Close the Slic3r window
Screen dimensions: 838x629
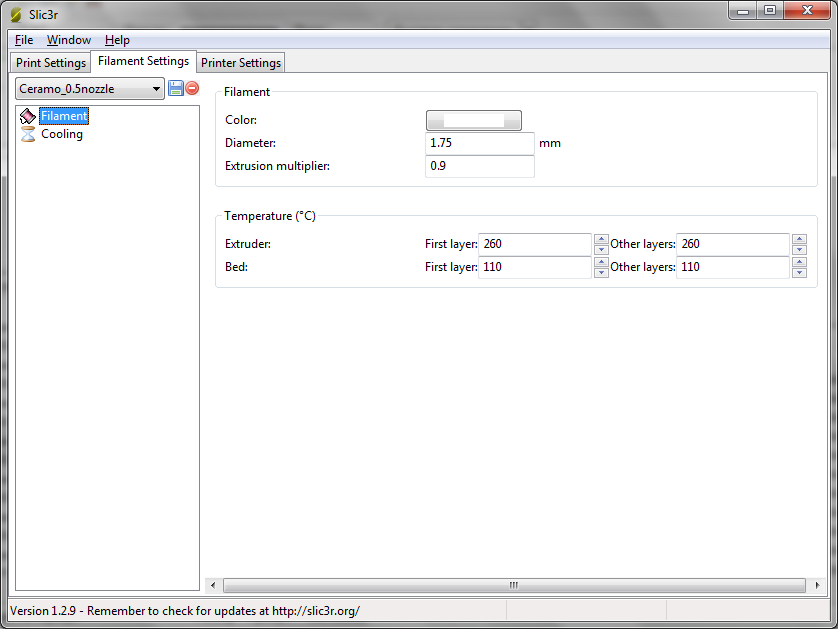(x=808, y=11)
